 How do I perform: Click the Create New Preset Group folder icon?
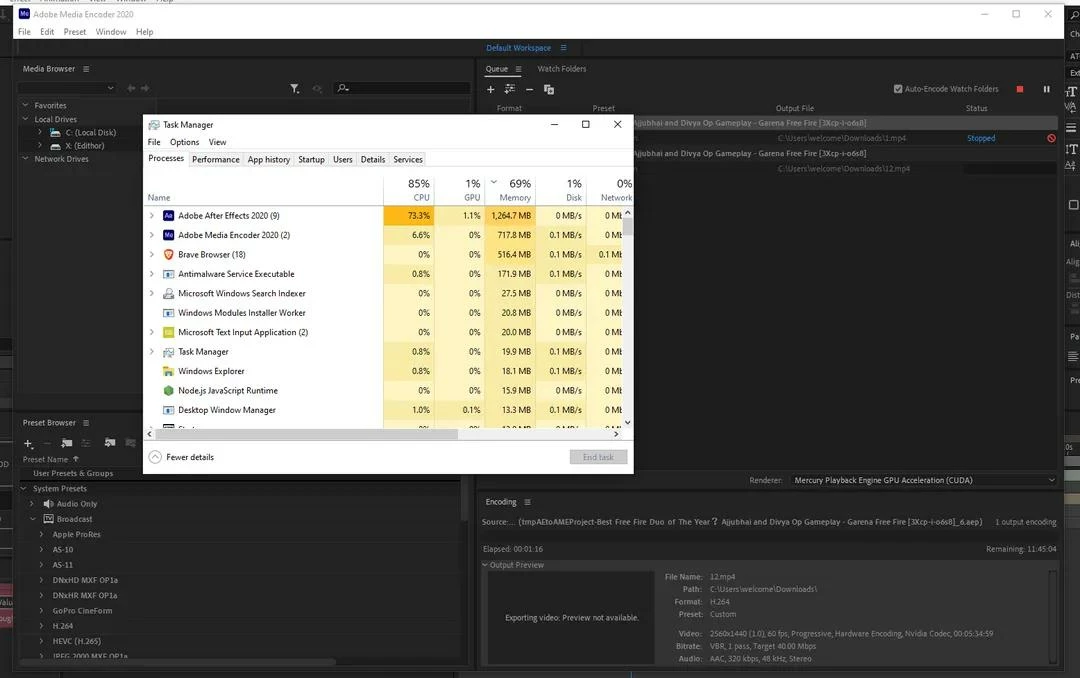(x=67, y=442)
